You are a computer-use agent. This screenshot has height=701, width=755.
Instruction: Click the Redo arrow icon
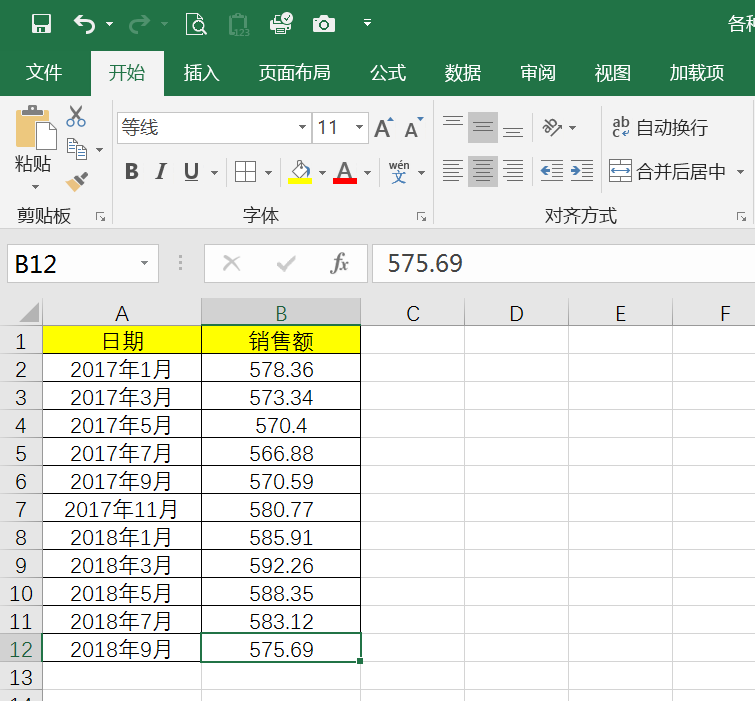tap(140, 24)
